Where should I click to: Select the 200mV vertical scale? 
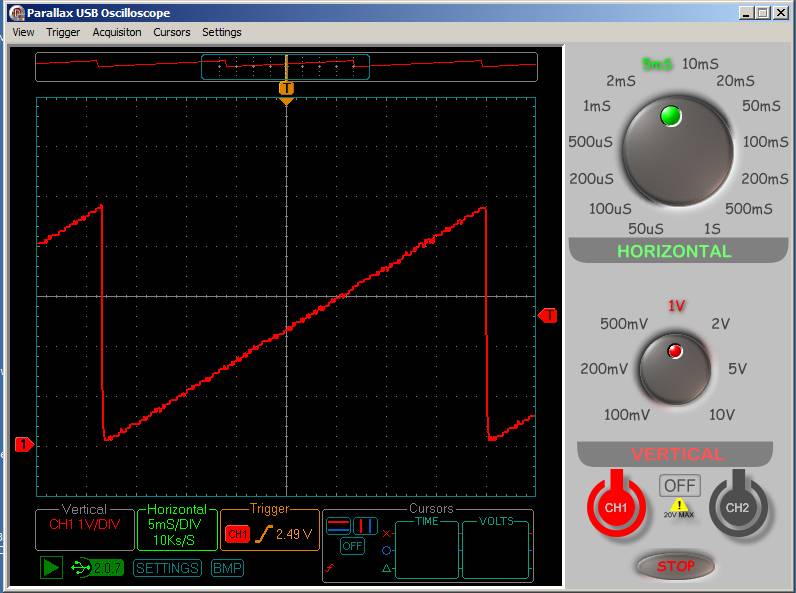(x=604, y=369)
